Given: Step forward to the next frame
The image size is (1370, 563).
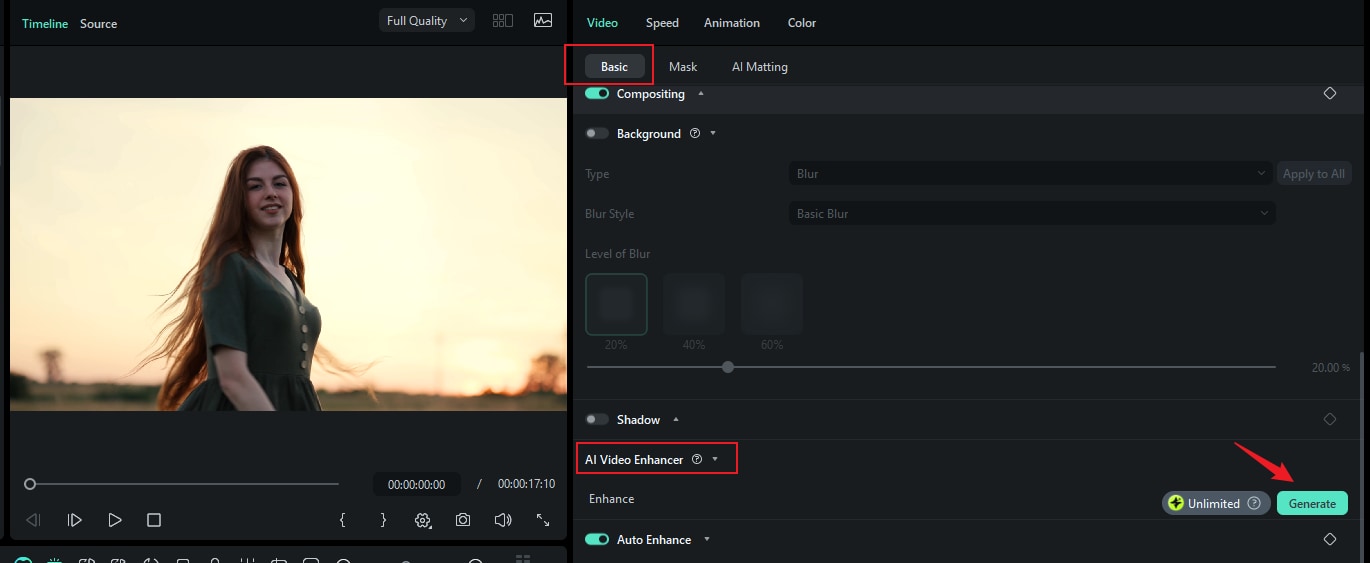Looking at the screenshot, I should [75, 520].
